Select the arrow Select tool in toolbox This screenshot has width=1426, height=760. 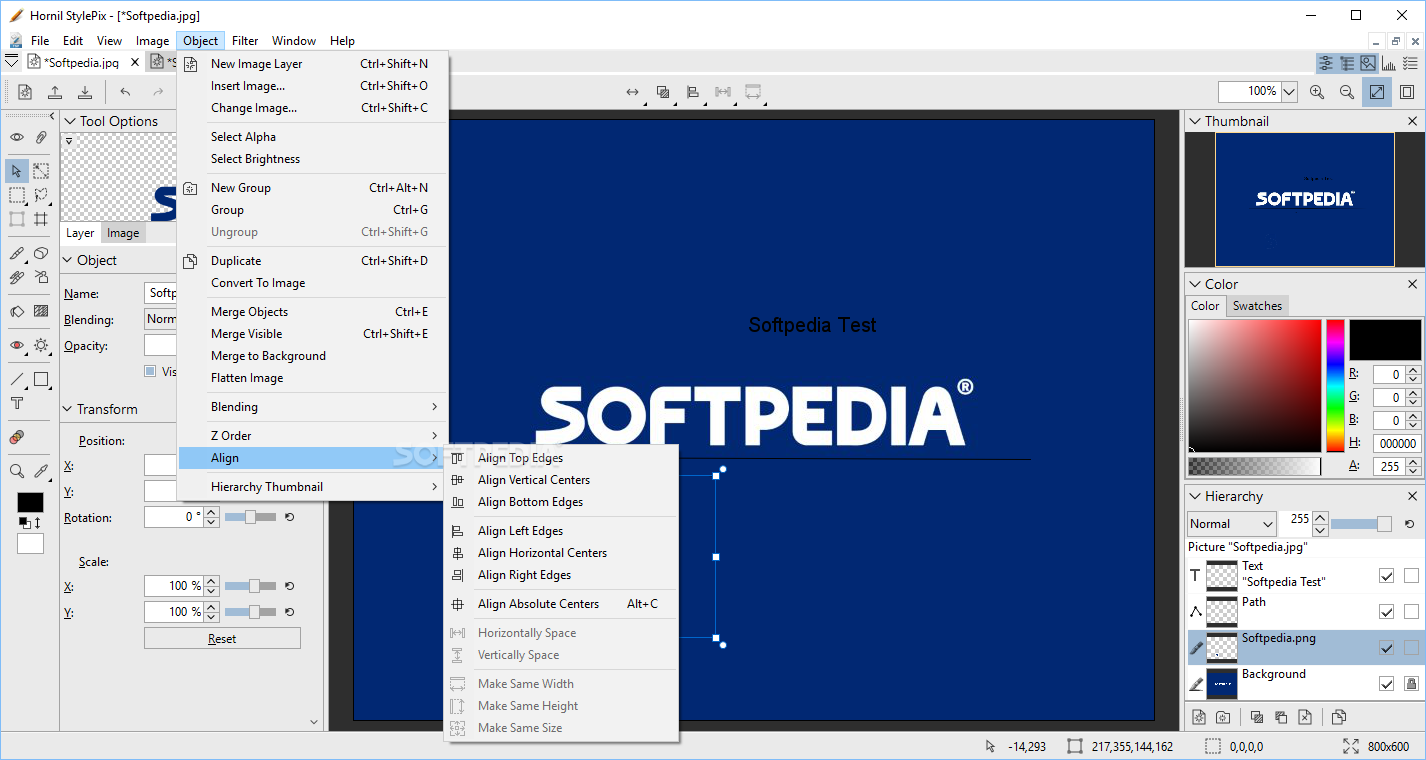coord(17,171)
